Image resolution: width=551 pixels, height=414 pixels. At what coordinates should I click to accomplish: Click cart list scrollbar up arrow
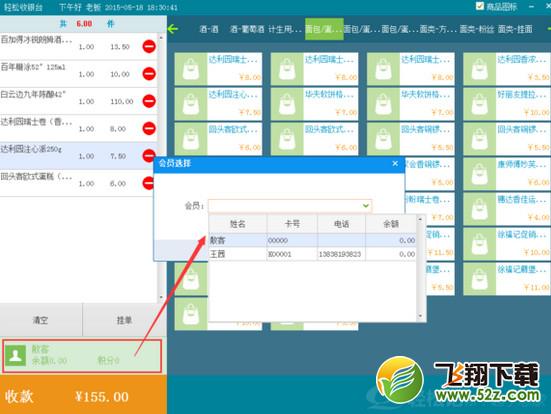(161, 37)
